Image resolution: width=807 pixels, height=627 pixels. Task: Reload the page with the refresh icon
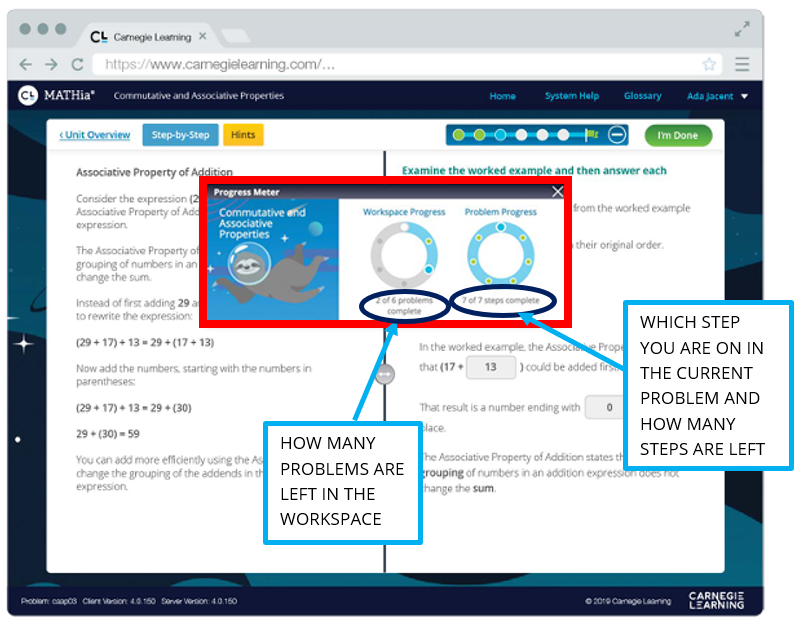point(77,64)
